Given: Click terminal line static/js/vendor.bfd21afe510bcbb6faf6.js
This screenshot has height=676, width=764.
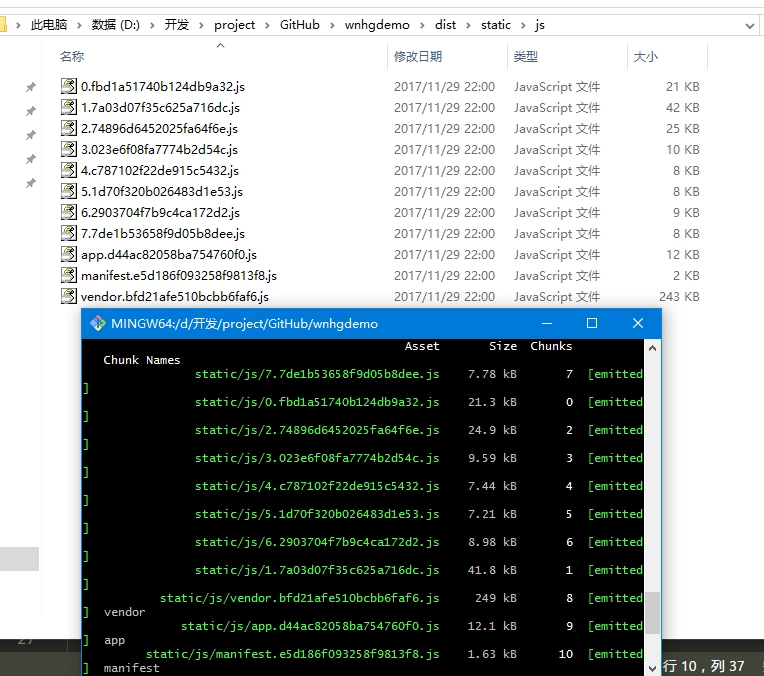Looking at the screenshot, I should [x=300, y=598].
